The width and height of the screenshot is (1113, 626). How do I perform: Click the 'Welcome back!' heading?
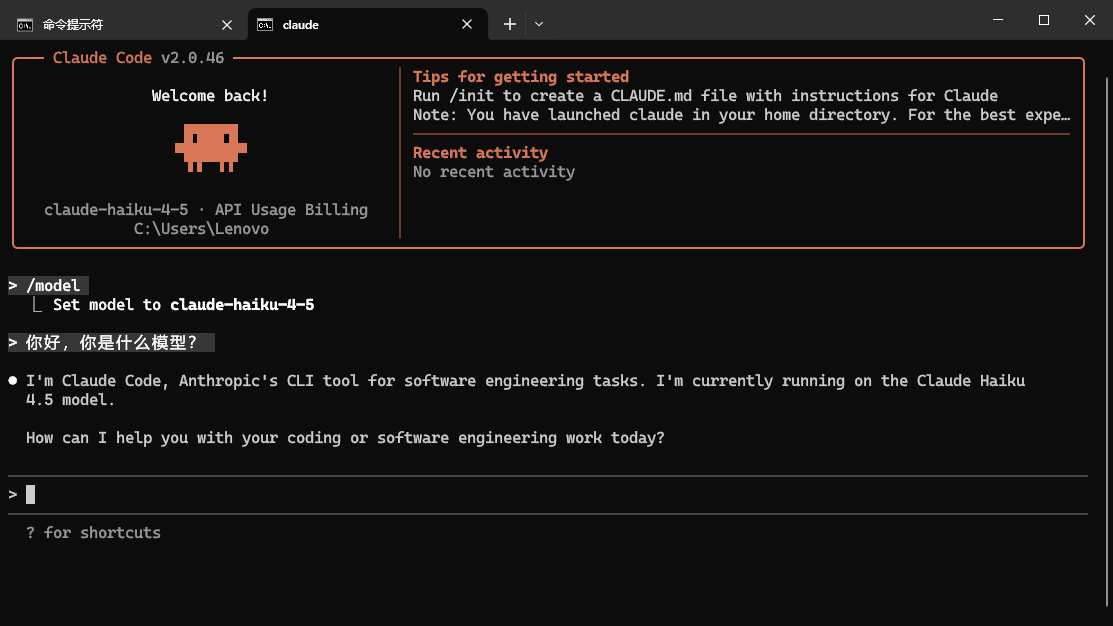click(210, 96)
